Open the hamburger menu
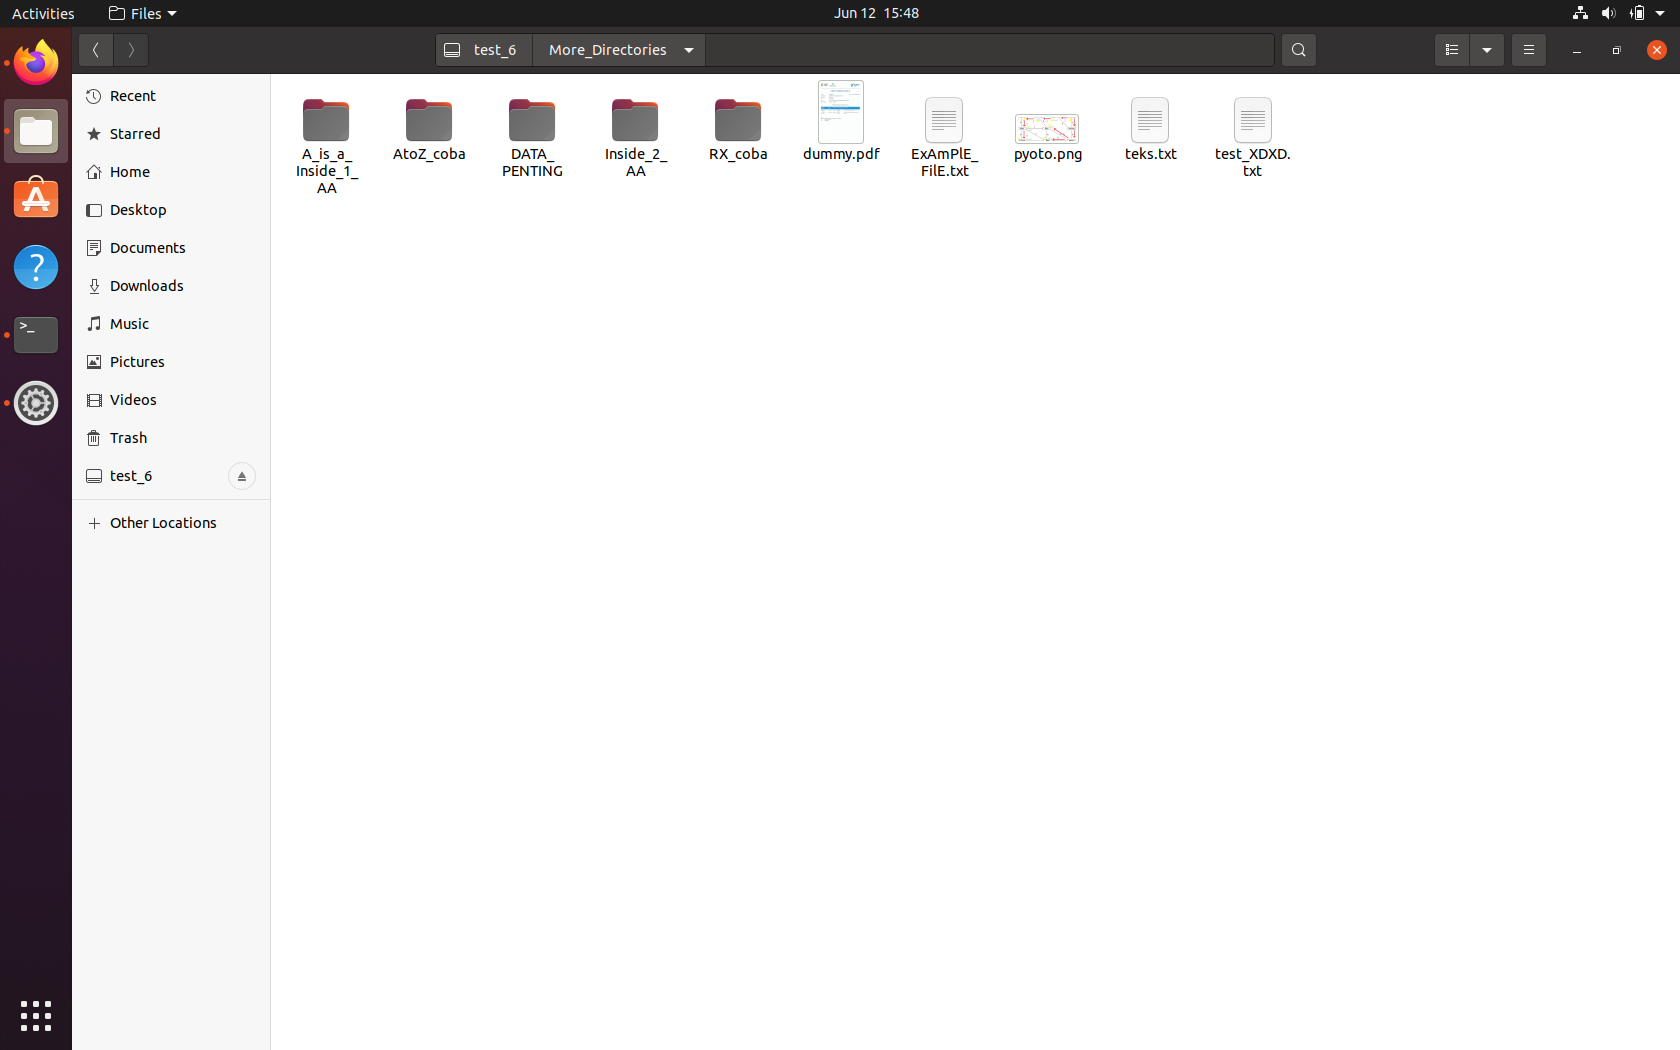The image size is (1680, 1050). [x=1528, y=50]
